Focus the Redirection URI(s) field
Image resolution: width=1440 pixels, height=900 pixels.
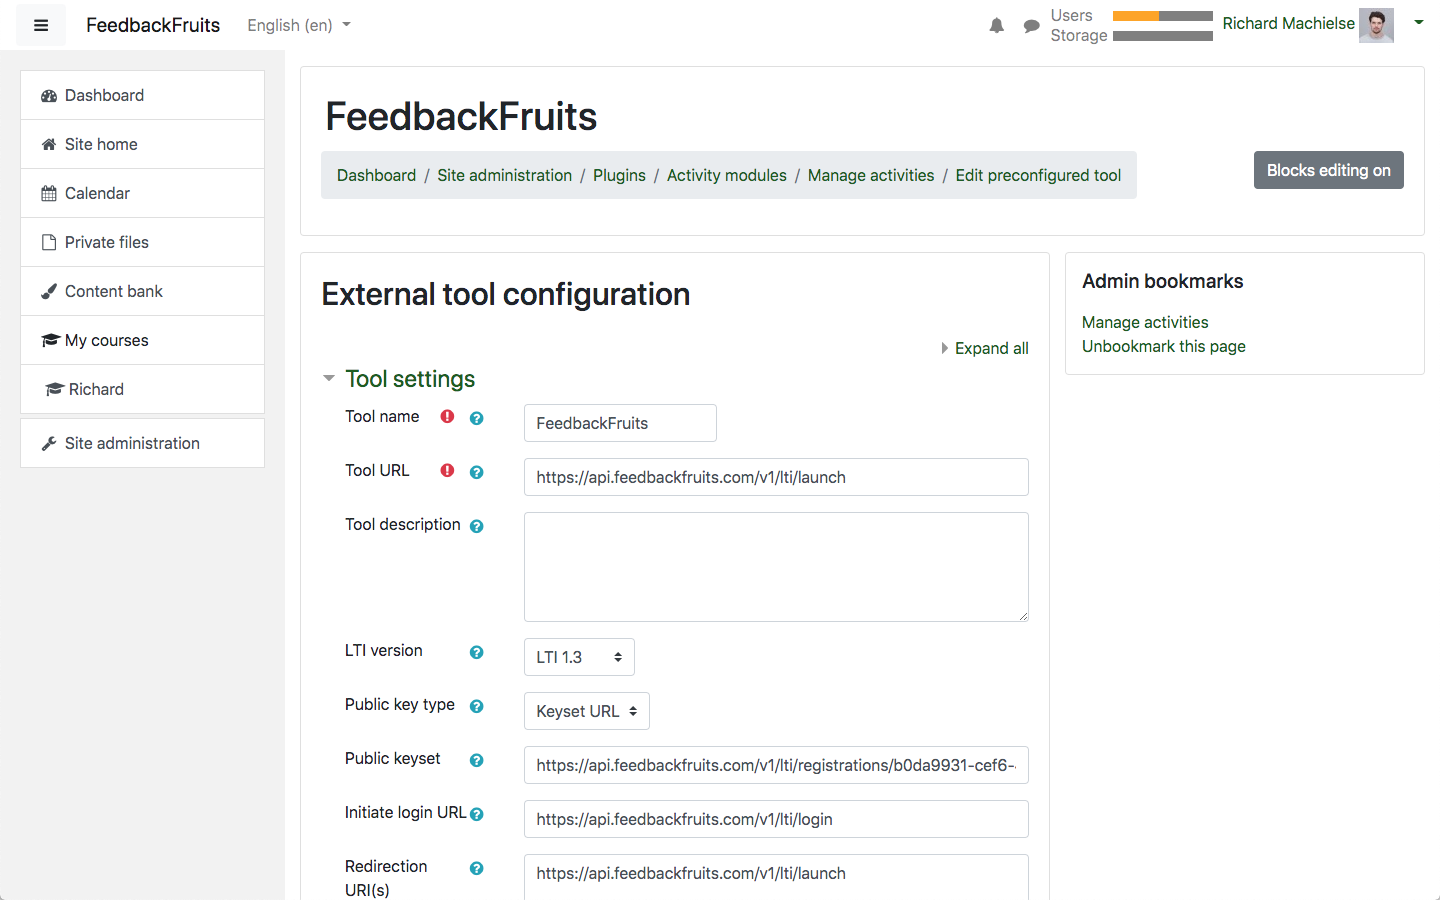point(776,876)
